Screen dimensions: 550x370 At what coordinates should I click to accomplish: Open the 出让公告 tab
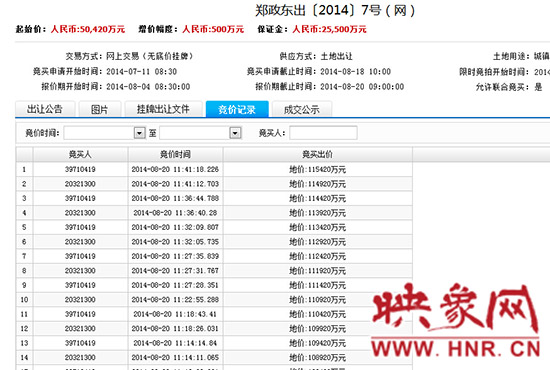click(x=45, y=109)
